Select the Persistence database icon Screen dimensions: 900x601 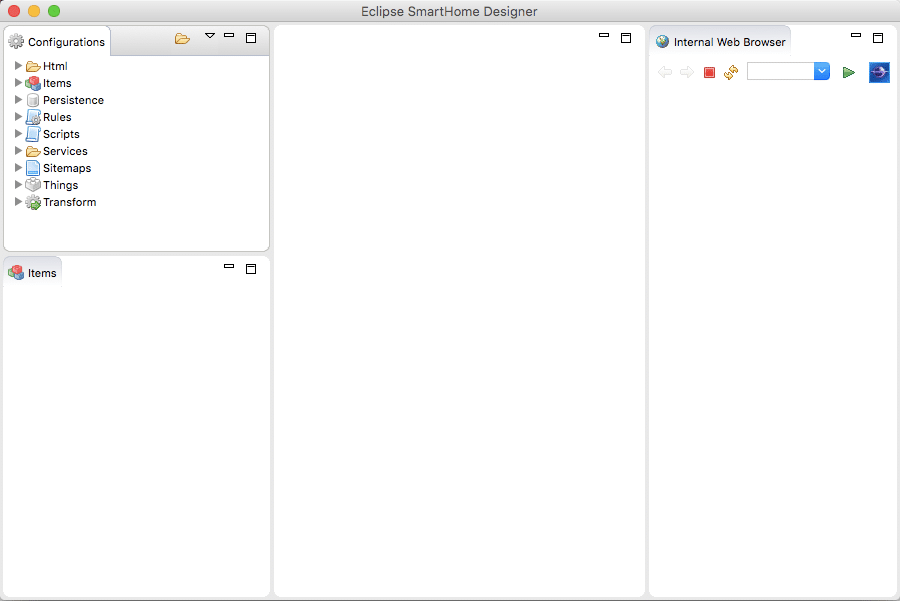[33, 100]
